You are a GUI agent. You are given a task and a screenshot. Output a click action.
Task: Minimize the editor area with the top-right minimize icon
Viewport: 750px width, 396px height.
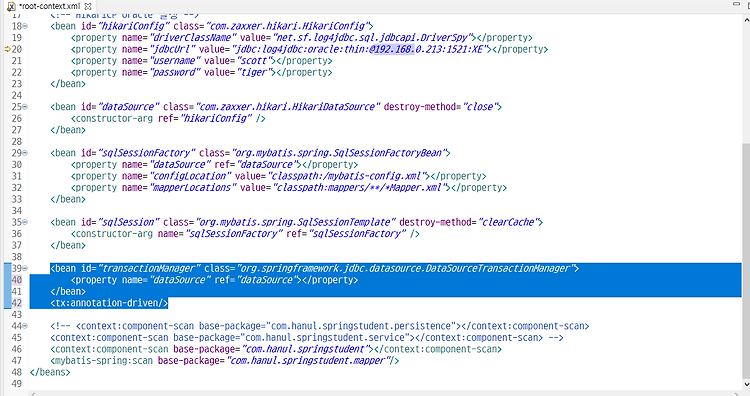[737, 4]
